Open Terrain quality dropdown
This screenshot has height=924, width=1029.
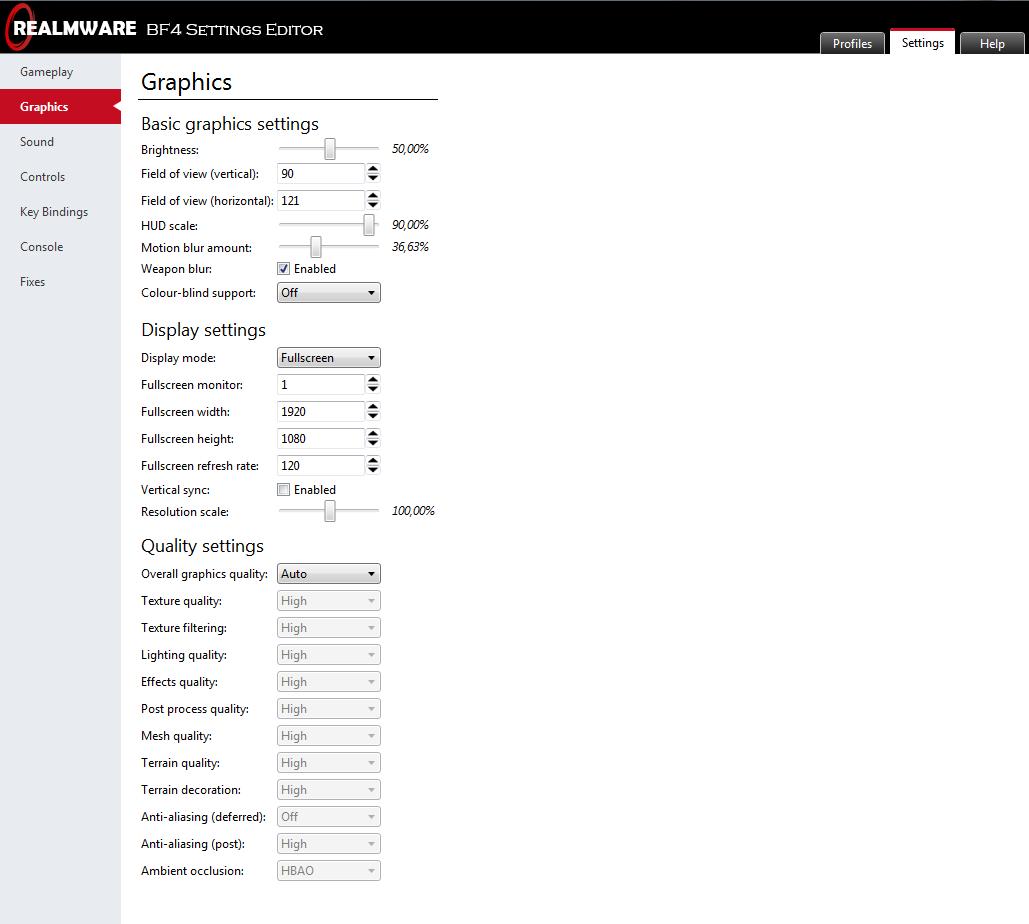coord(328,763)
